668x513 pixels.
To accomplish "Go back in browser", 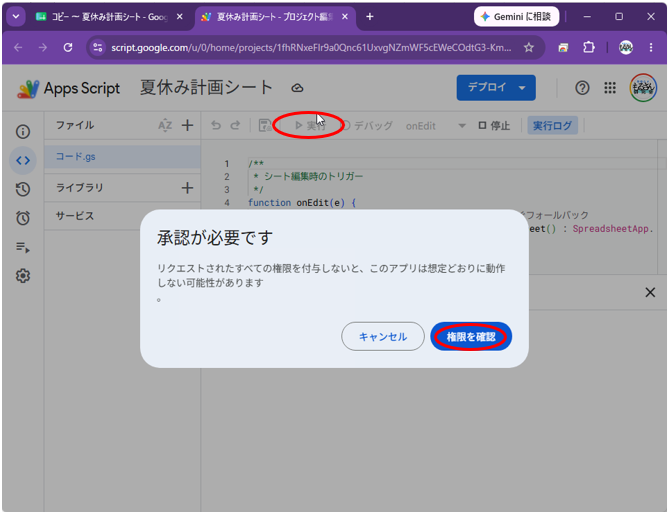I will (x=18, y=47).
